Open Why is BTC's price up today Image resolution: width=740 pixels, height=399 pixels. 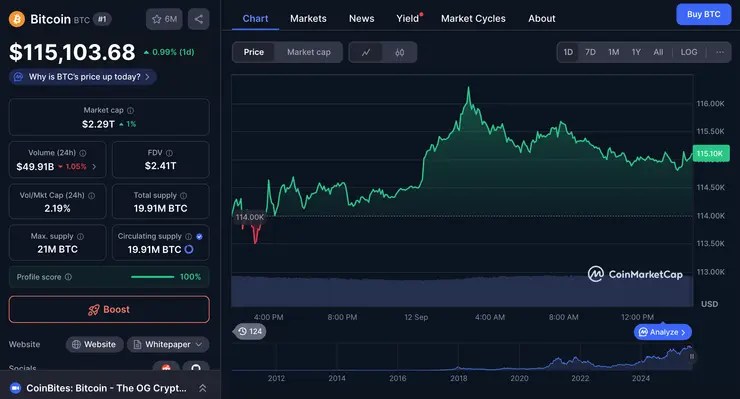pos(83,76)
